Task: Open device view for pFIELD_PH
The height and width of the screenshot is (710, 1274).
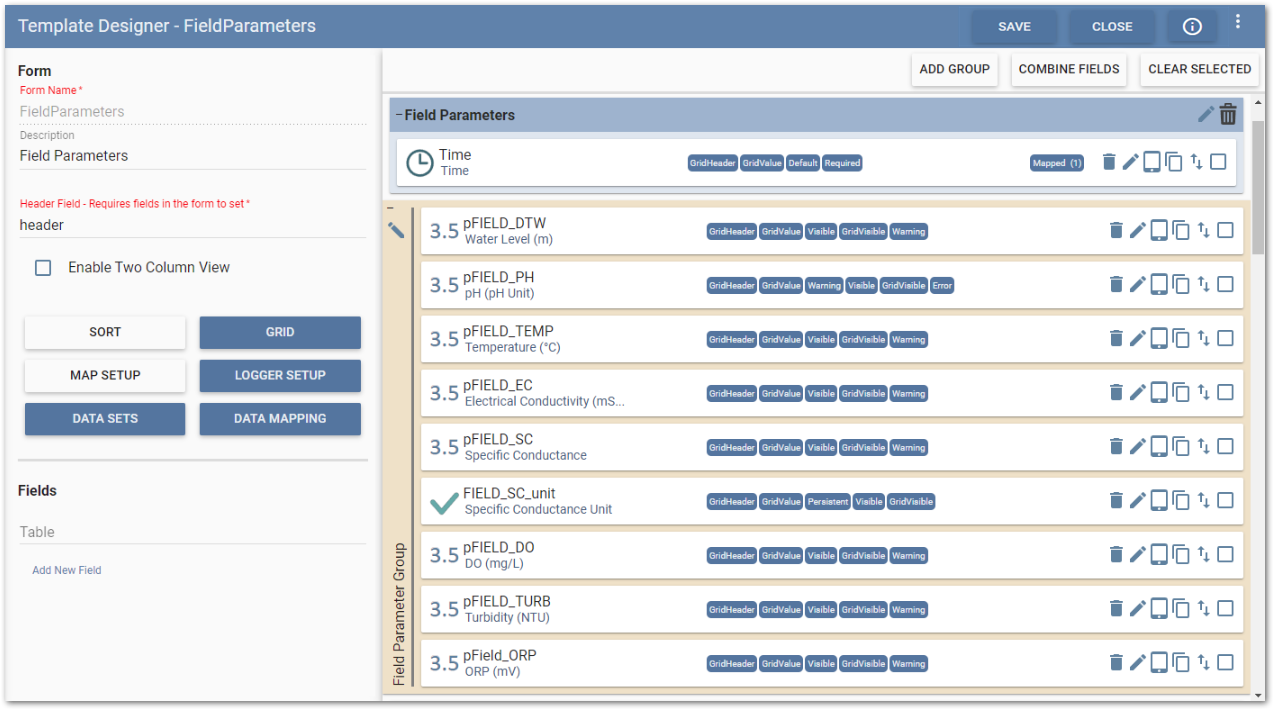Action: tap(1159, 284)
